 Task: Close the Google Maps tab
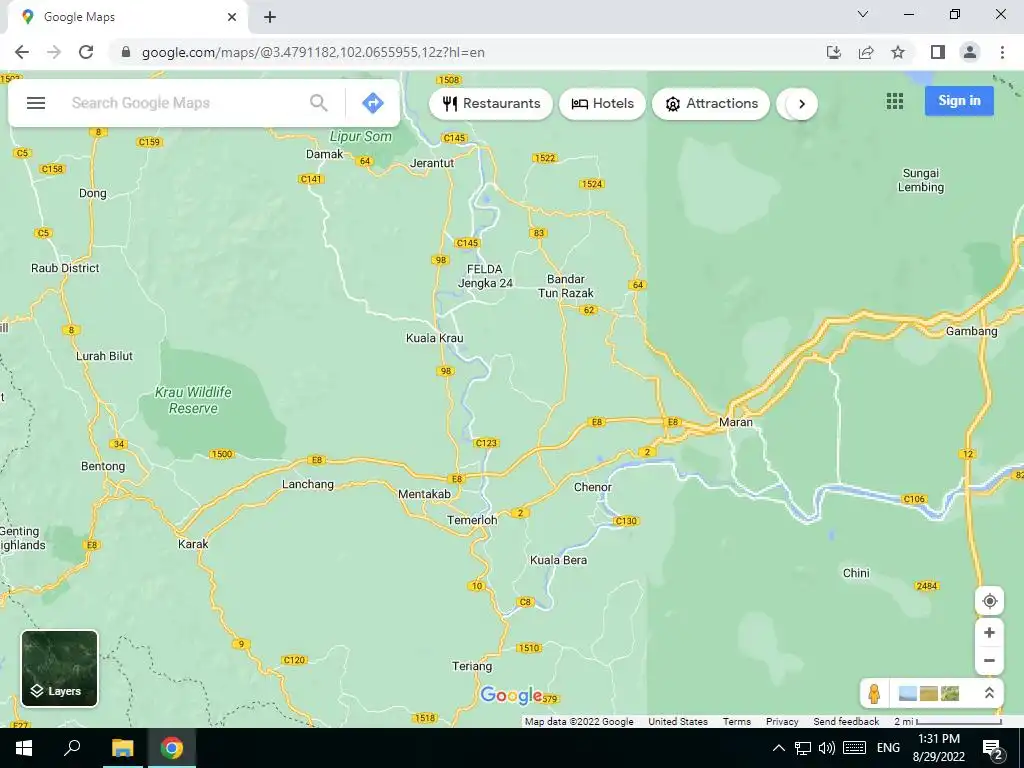coord(232,17)
